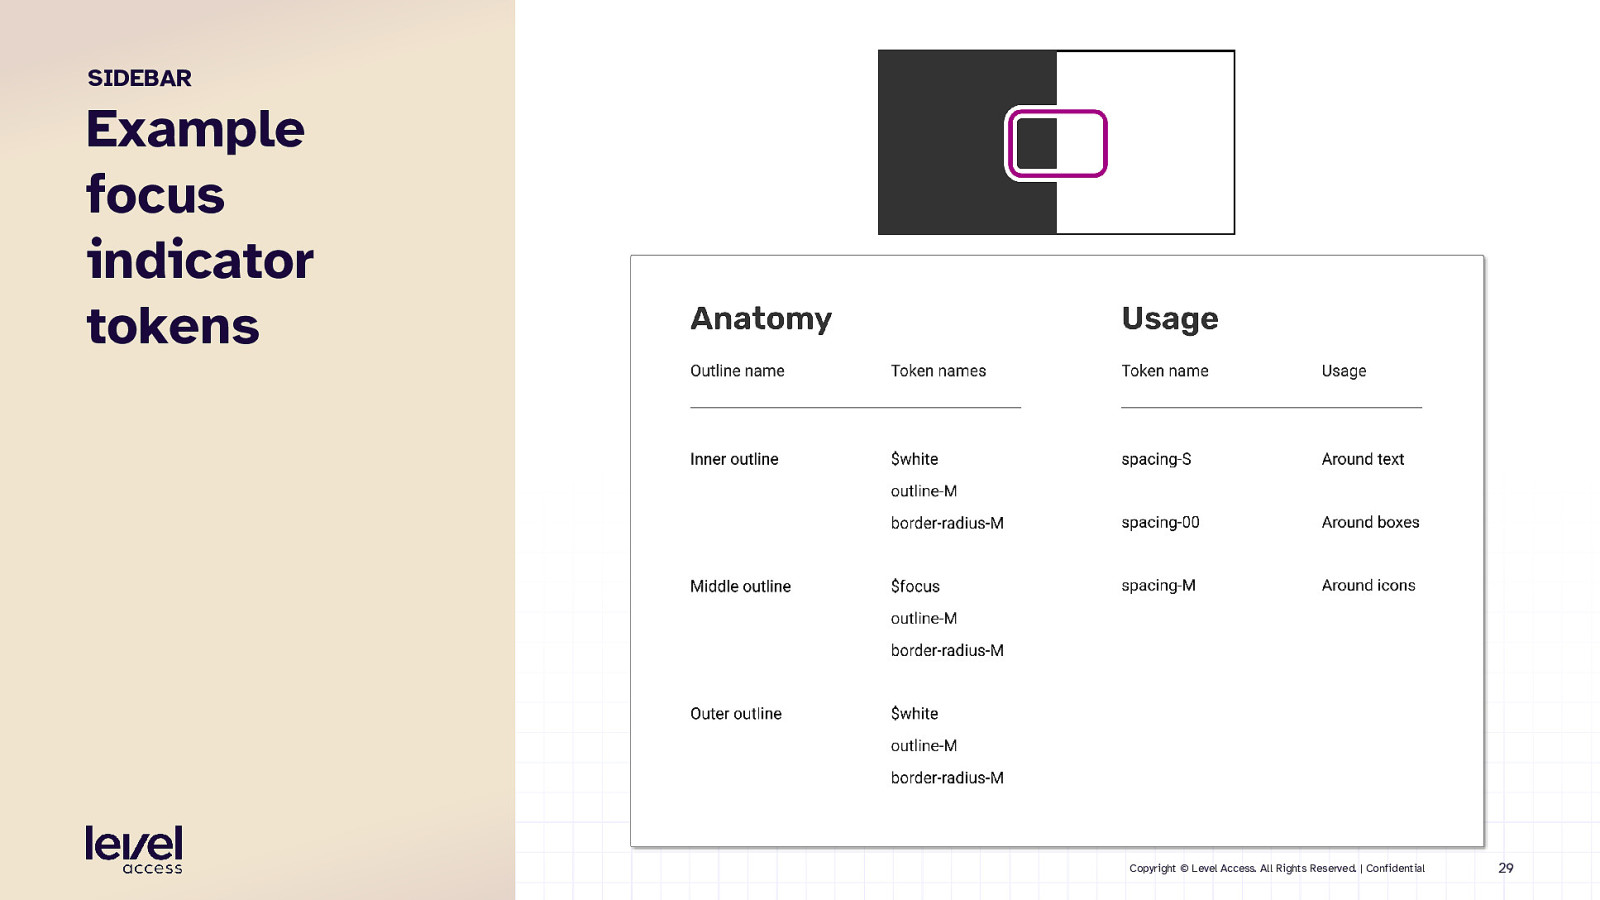Click 'outline-M' token in Middle outline row
Screen dimensions: 1600x900
tap(924, 618)
